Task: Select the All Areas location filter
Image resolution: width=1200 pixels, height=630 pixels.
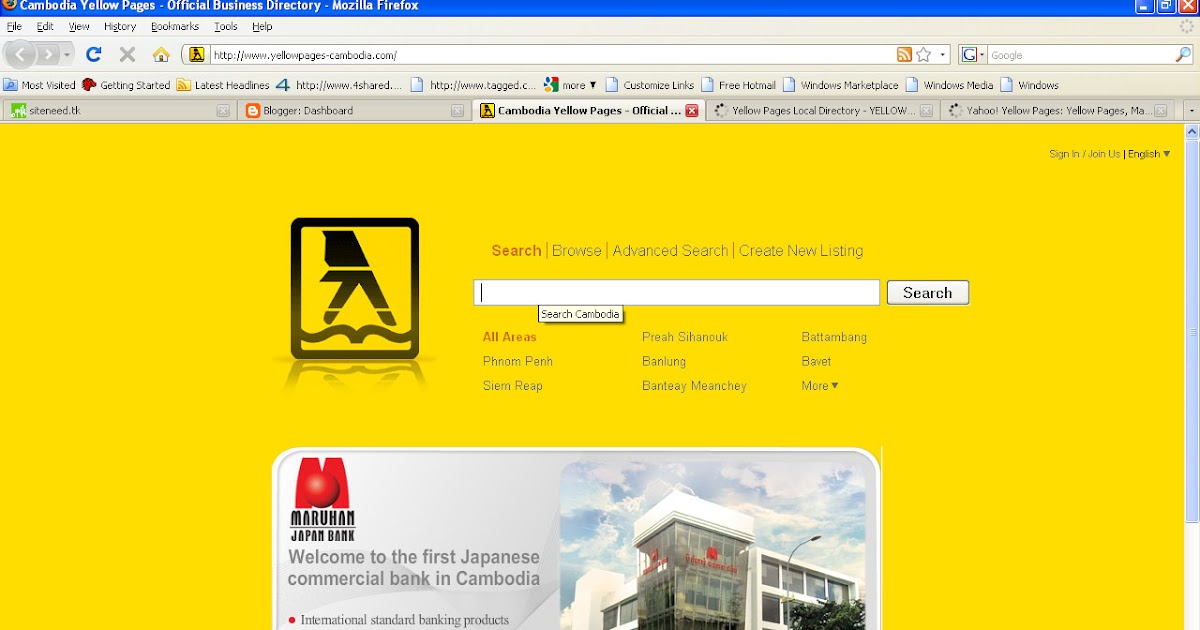Action: tap(510, 337)
